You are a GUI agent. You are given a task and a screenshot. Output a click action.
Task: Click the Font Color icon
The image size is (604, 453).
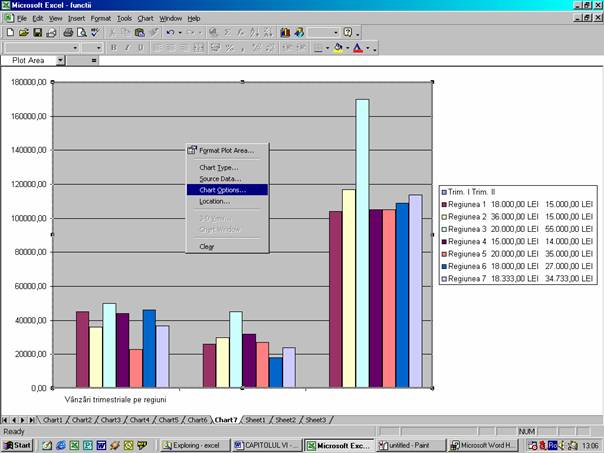[357, 47]
